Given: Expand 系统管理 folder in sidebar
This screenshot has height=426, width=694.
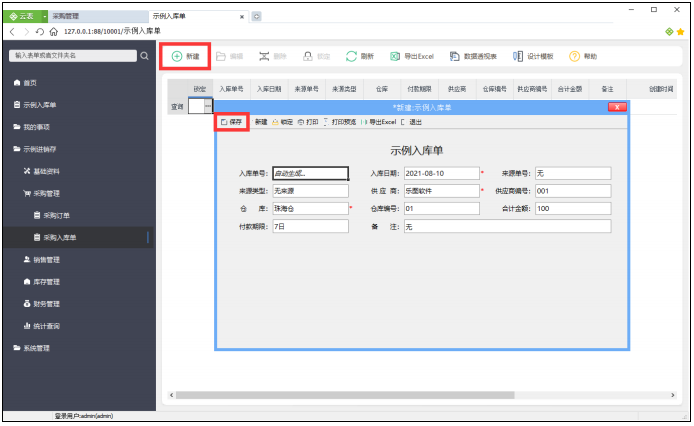Looking at the screenshot, I should [31, 349].
